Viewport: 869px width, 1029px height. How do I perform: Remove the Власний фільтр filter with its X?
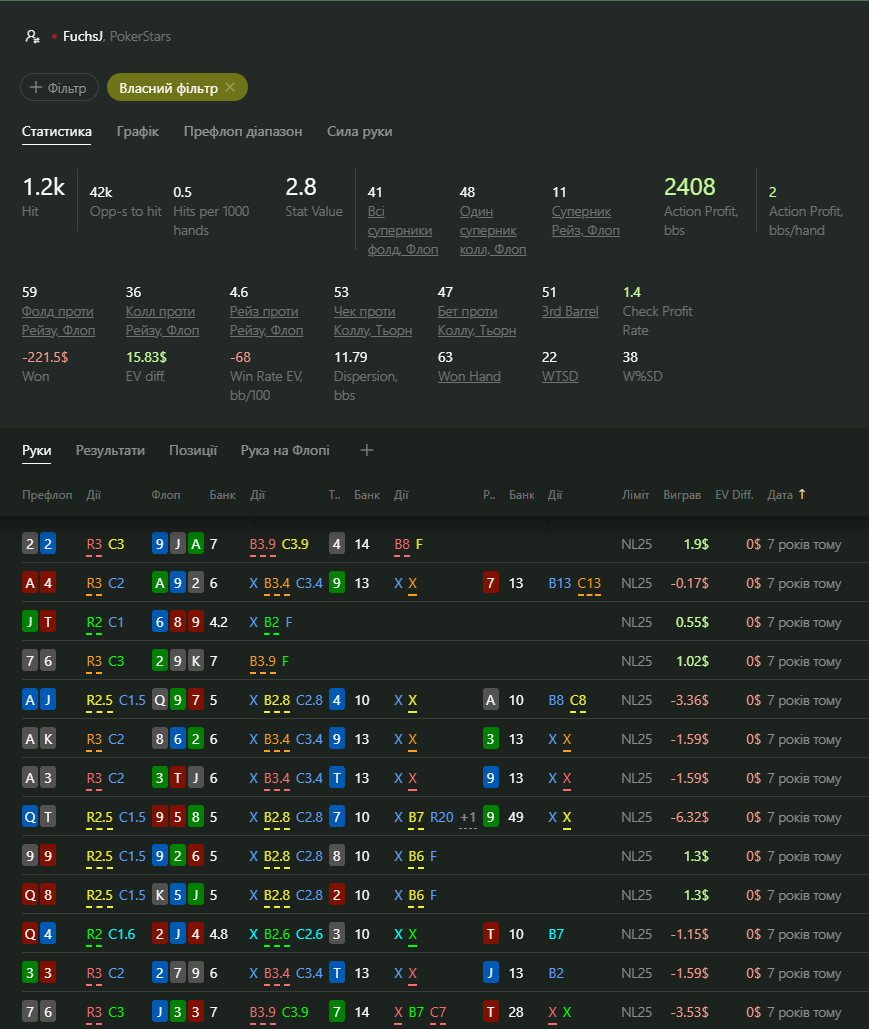pyautogui.click(x=230, y=87)
